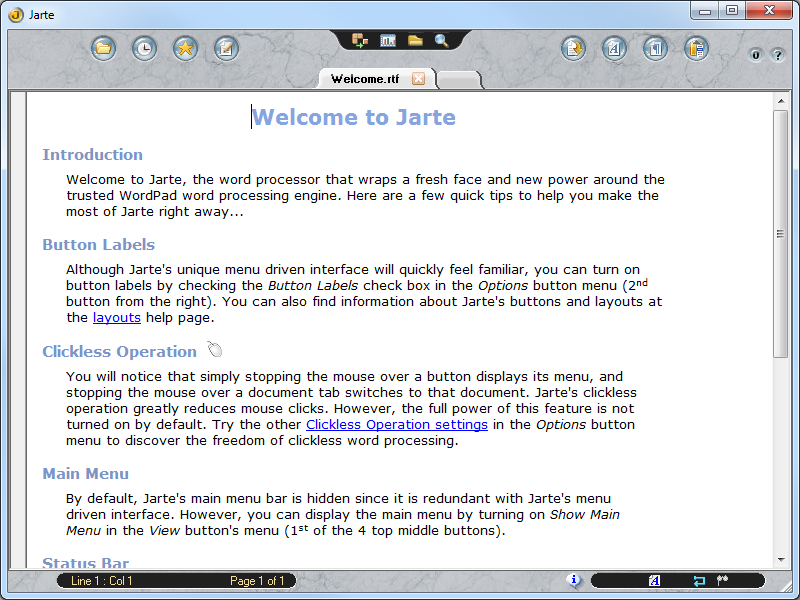Click the Recent documents clock button

click(144, 48)
